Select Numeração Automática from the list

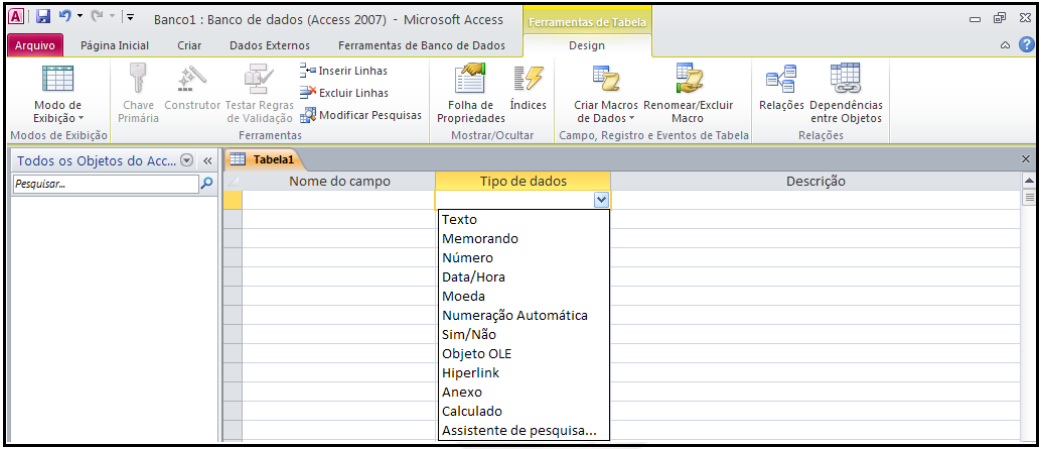(514, 316)
